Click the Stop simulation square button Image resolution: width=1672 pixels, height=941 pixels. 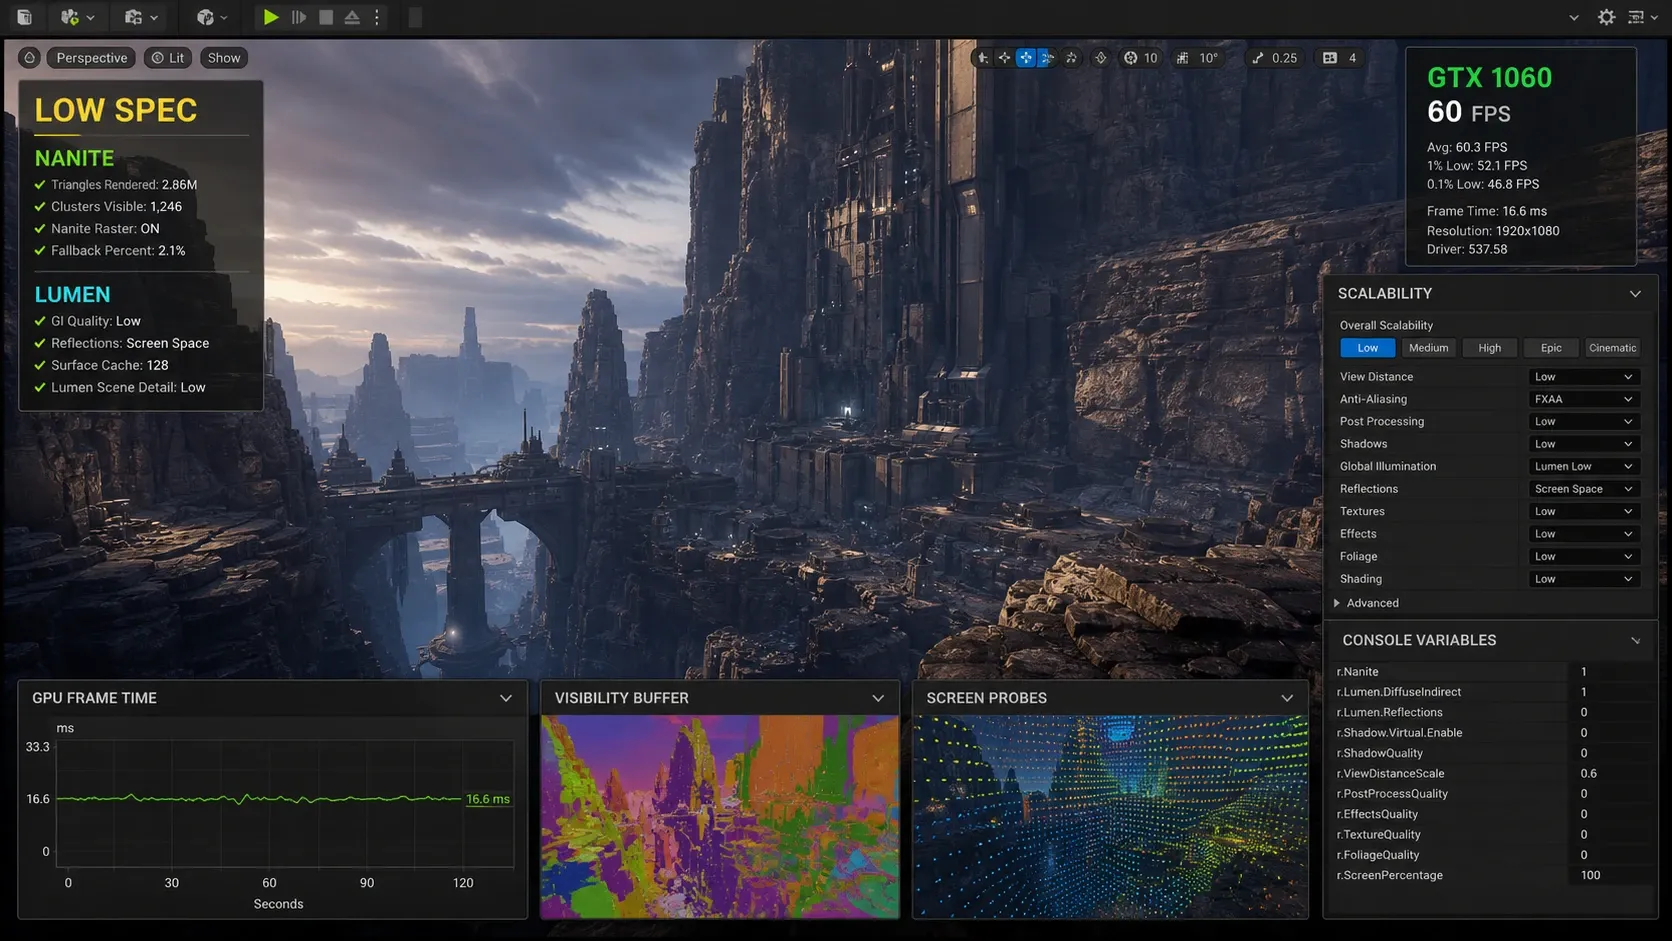[x=325, y=17]
